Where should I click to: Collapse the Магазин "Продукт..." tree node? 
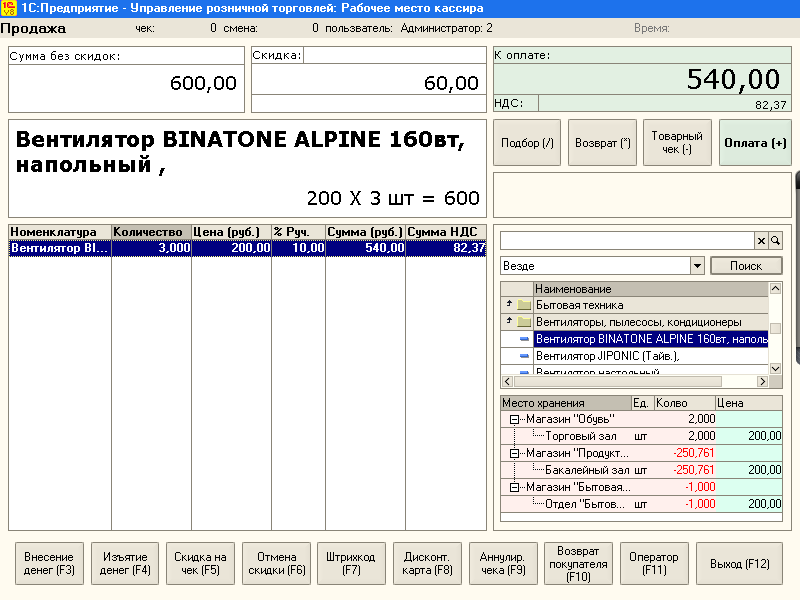514,453
